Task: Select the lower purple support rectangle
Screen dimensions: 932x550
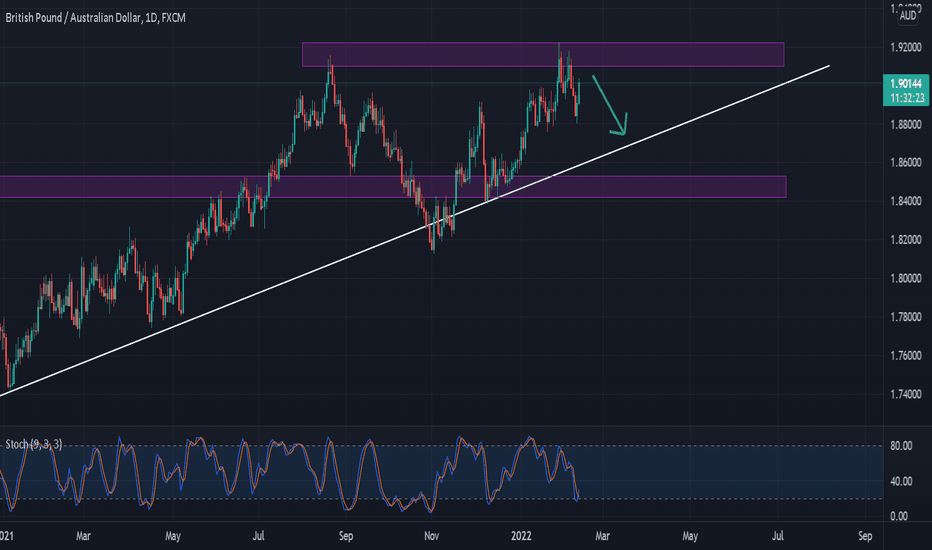Action: [x=393, y=187]
